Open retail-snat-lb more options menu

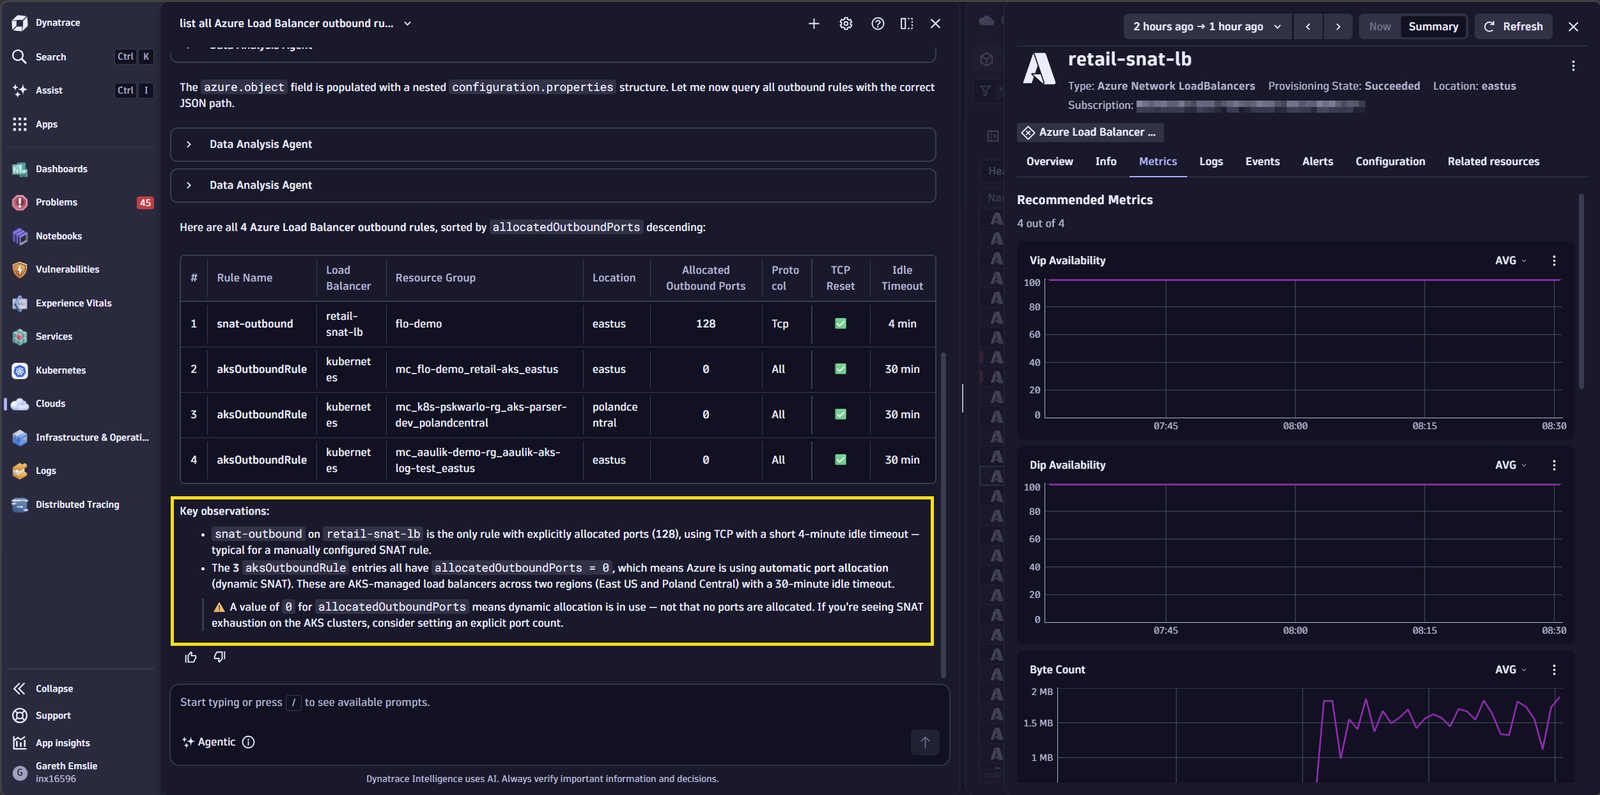1573,66
